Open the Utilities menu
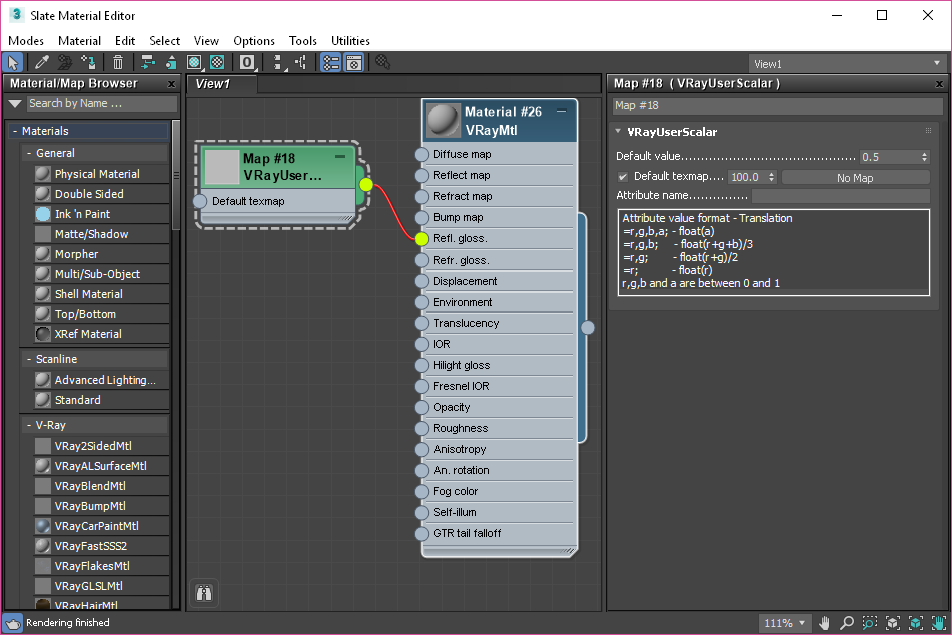Screen dimensions: 952x635 (x=350, y=41)
